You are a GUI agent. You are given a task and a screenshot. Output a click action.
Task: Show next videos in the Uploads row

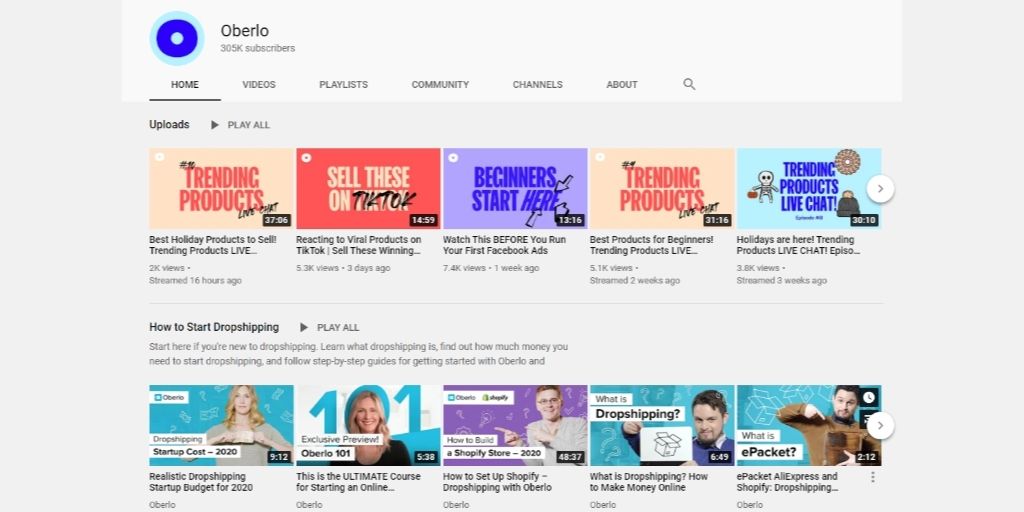pyautogui.click(x=880, y=189)
